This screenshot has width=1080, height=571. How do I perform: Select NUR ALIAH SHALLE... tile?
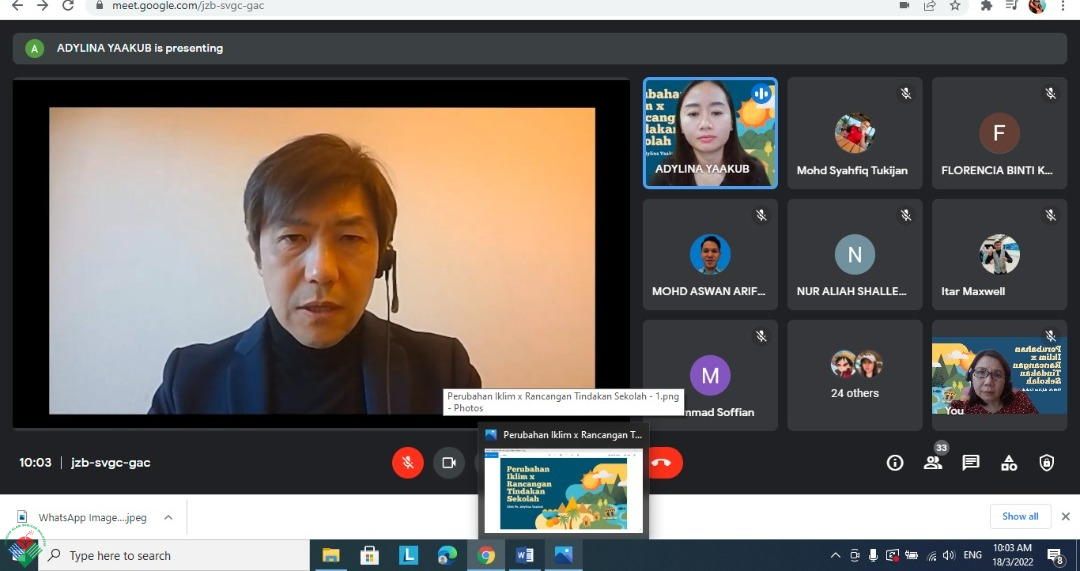pyautogui.click(x=855, y=254)
